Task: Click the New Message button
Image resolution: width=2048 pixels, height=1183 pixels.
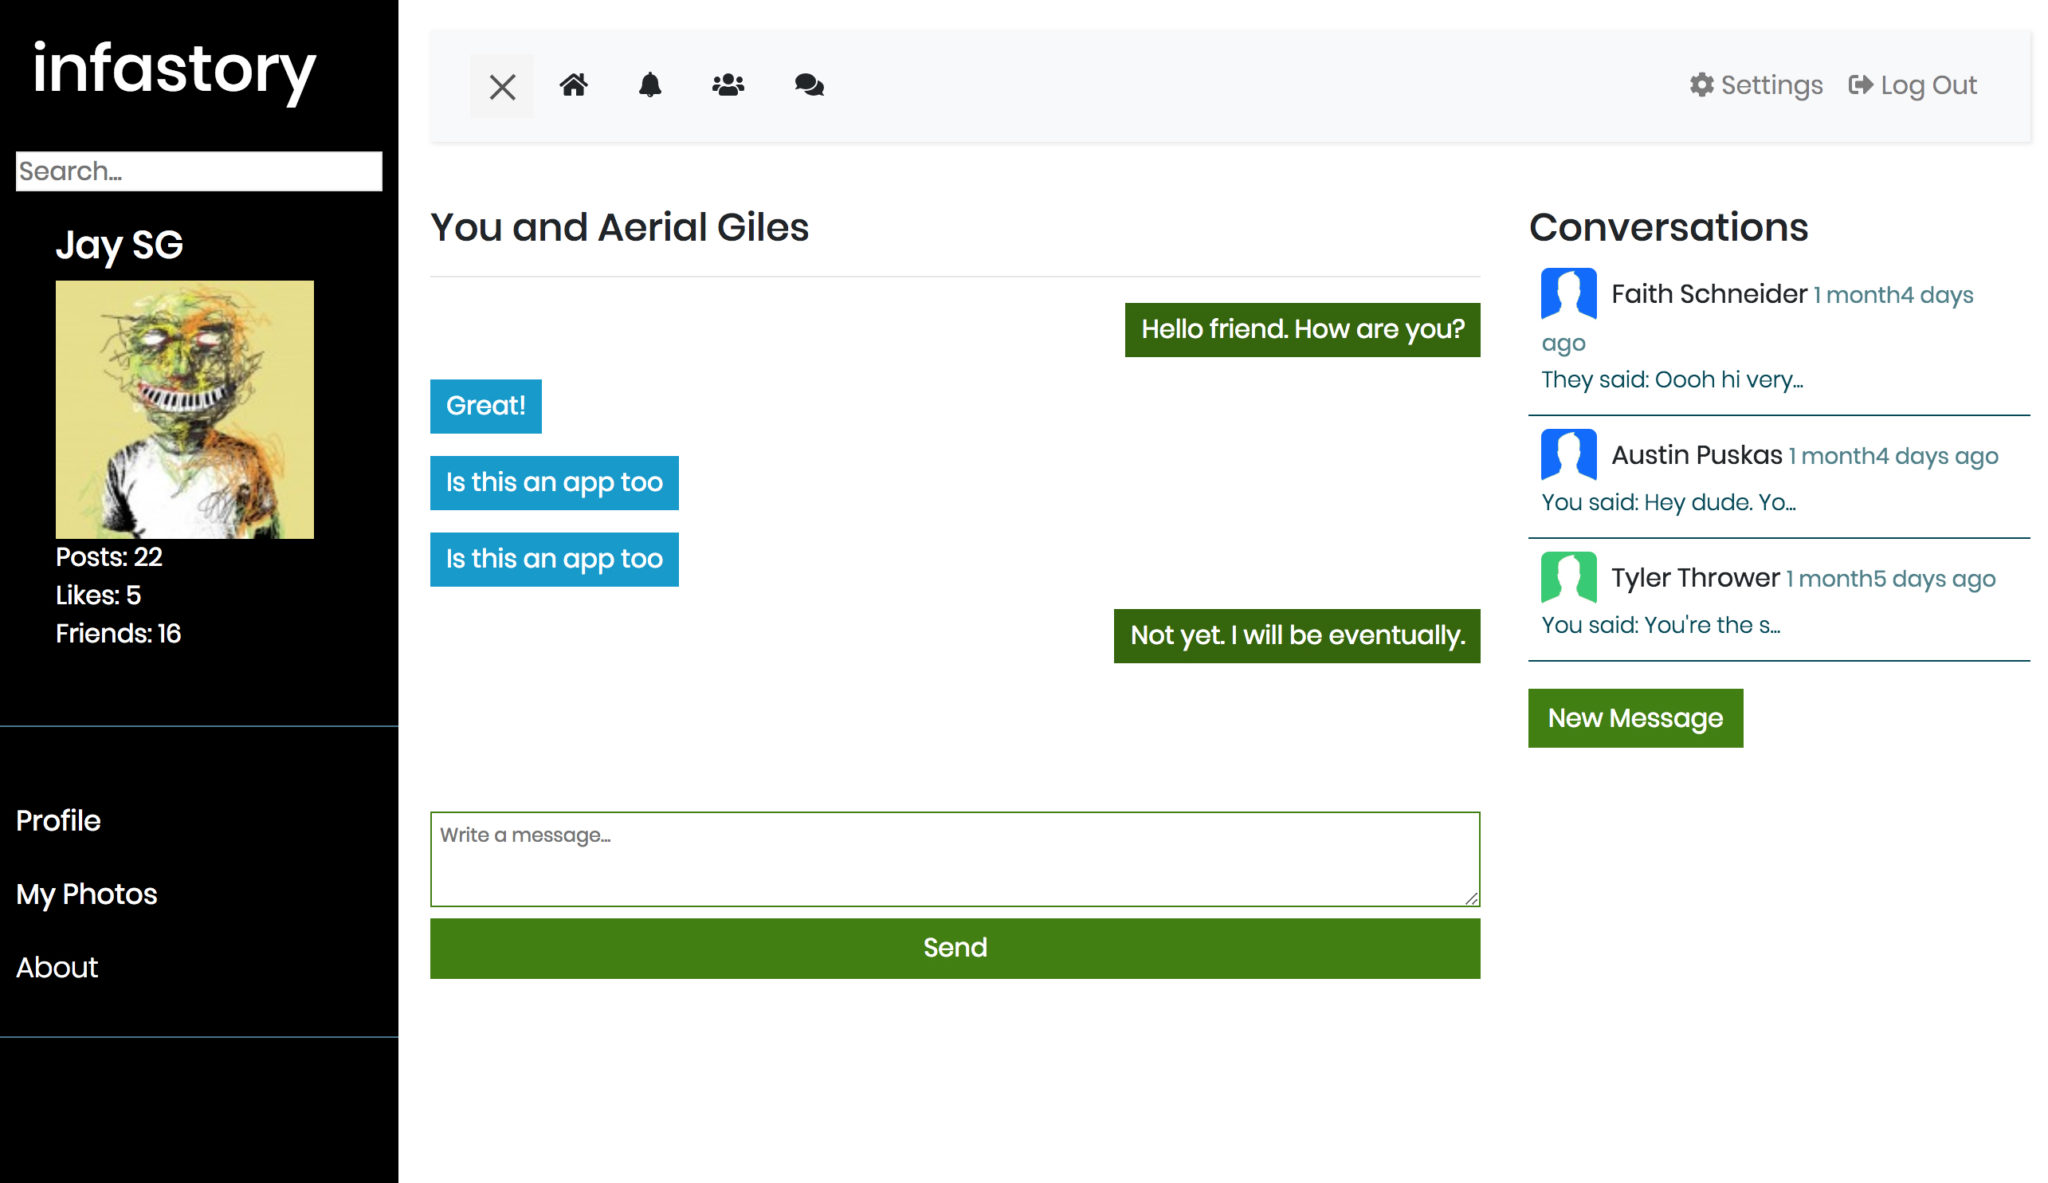Action: tap(1635, 718)
